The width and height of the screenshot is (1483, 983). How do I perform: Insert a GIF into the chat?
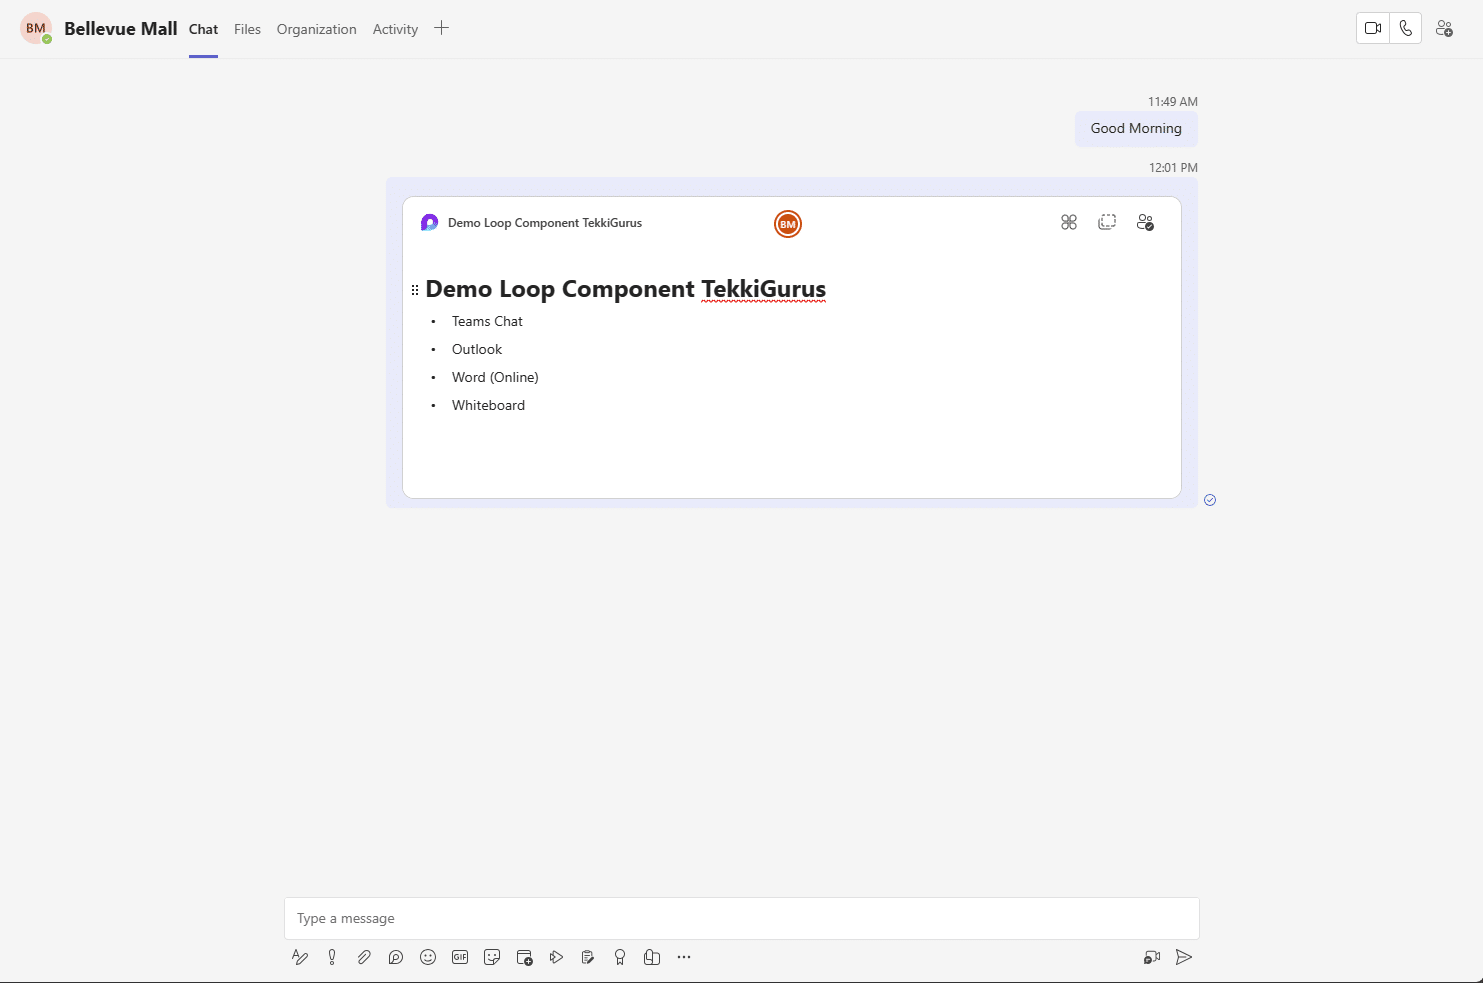pyautogui.click(x=460, y=957)
